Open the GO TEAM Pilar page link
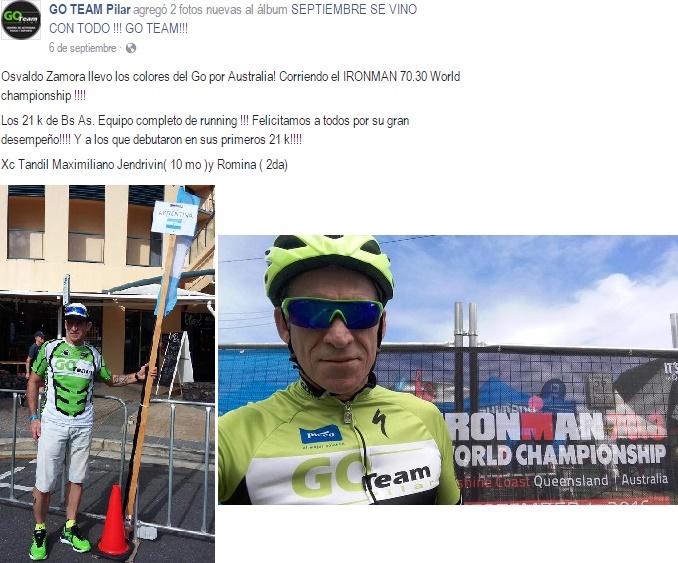The image size is (678, 563). [x=90, y=9]
